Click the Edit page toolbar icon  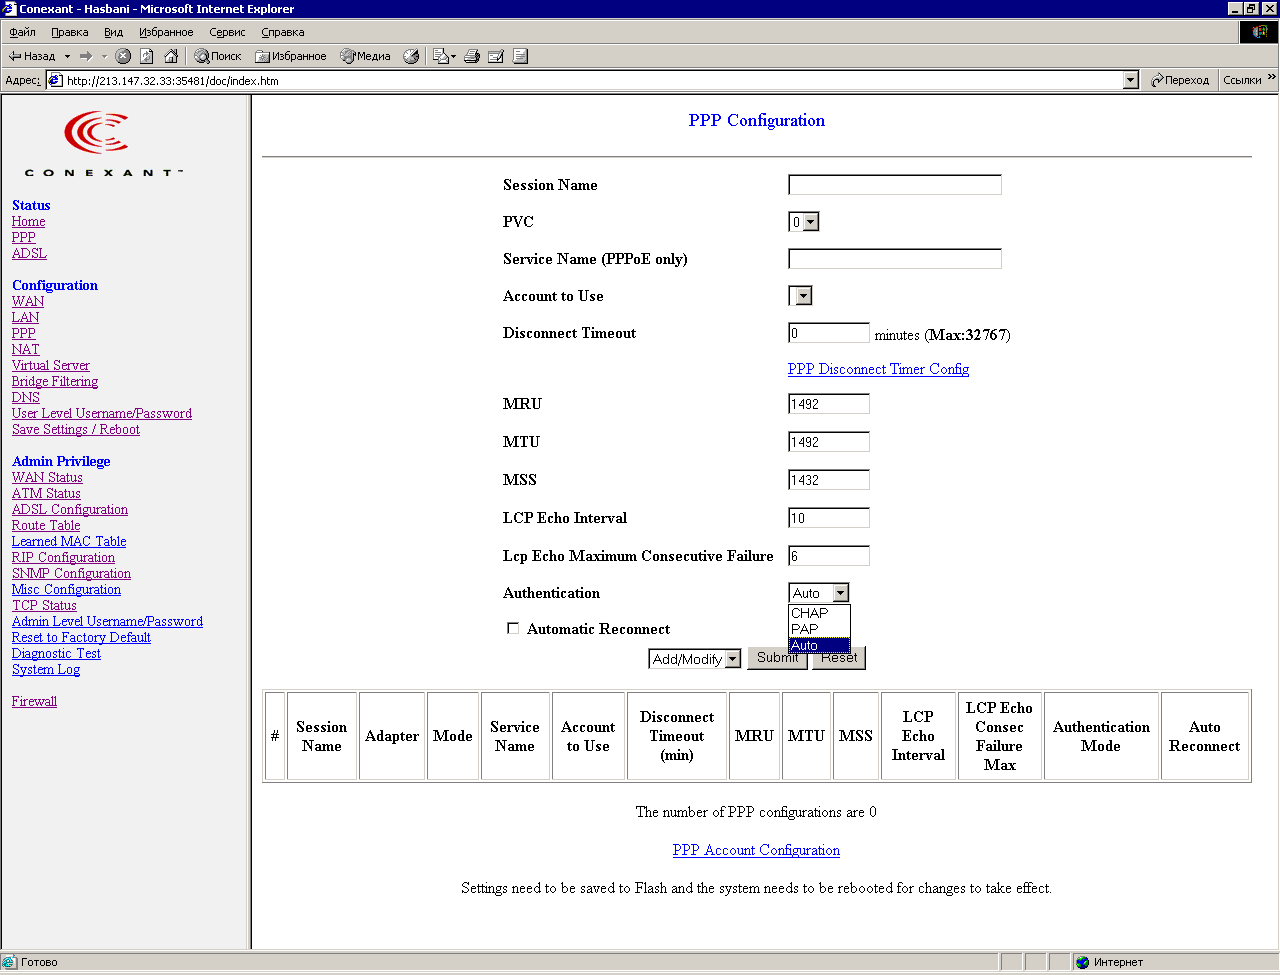click(496, 56)
